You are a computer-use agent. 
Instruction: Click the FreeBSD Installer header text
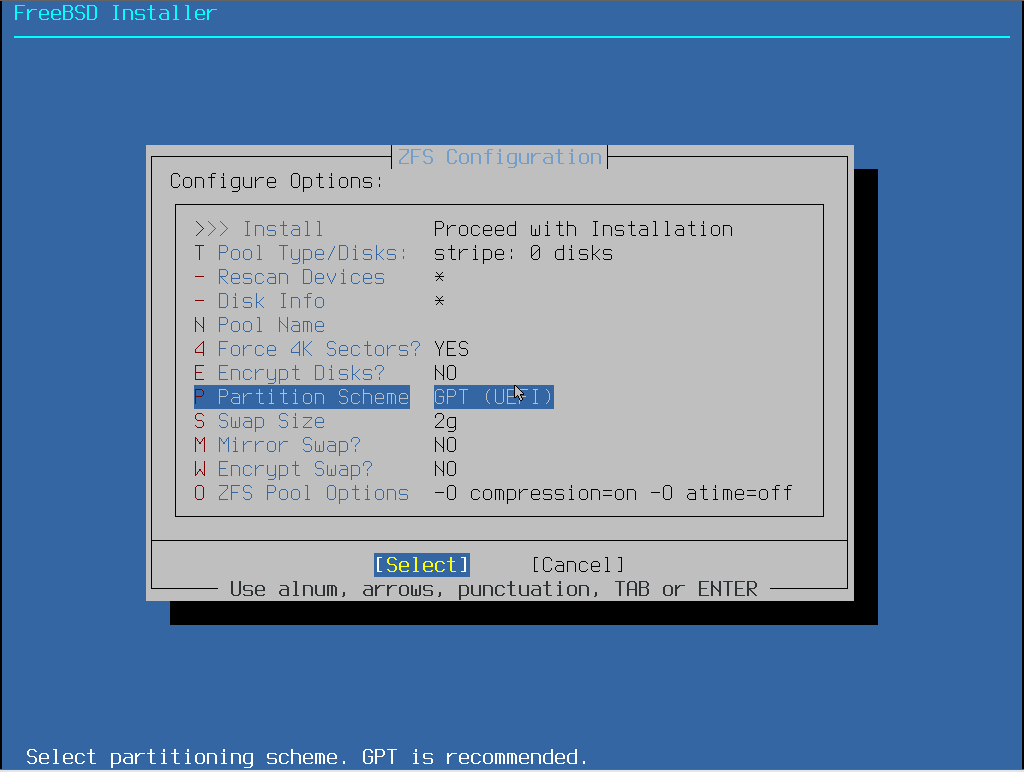click(116, 13)
